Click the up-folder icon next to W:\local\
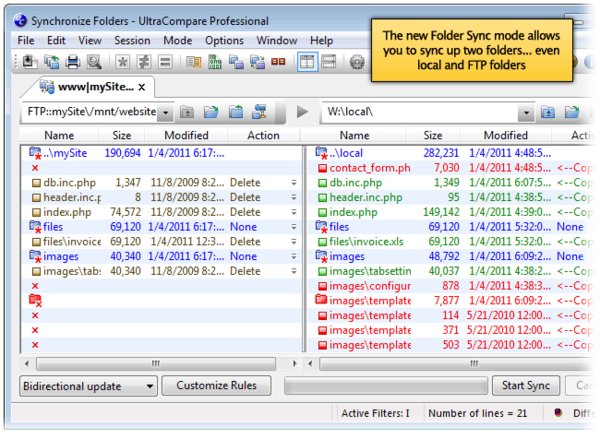The image size is (600, 439). (x=548, y=112)
